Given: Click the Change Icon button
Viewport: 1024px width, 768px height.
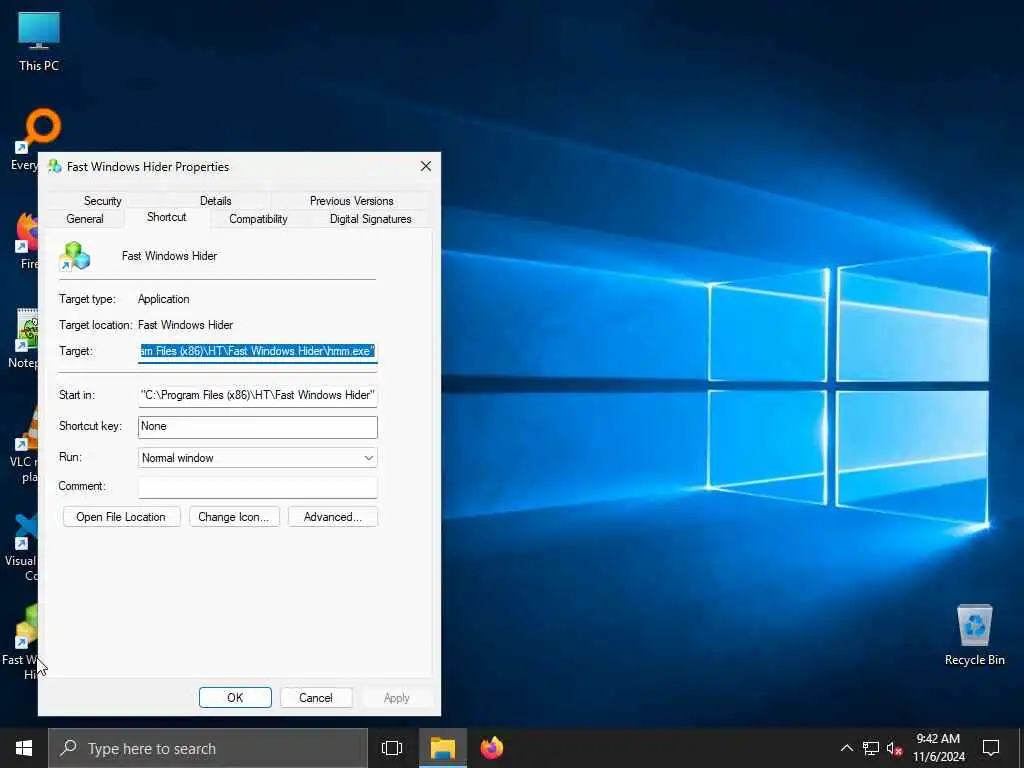Looking at the screenshot, I should [234, 517].
